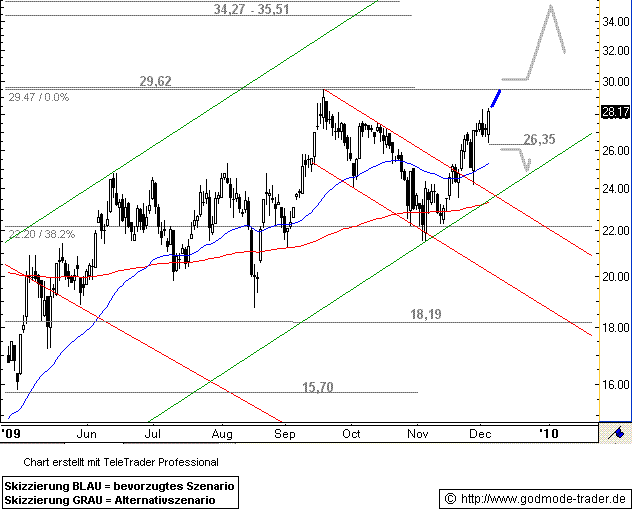The width and height of the screenshot is (634, 522).
Task: Open the godmode-trader.de website link
Action: (534, 498)
